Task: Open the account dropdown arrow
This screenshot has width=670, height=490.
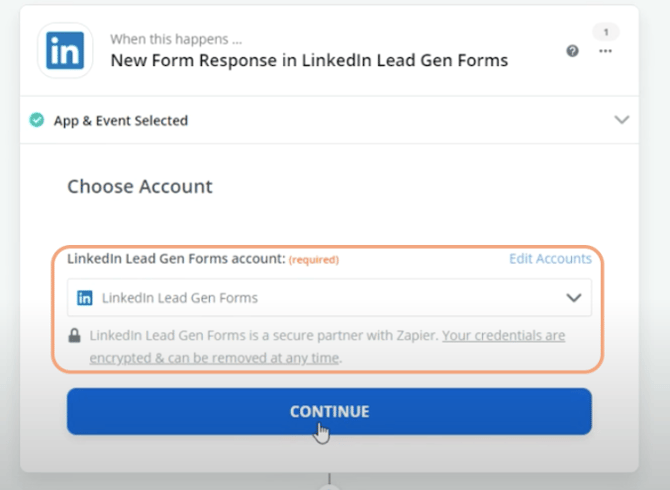Action: (573, 297)
